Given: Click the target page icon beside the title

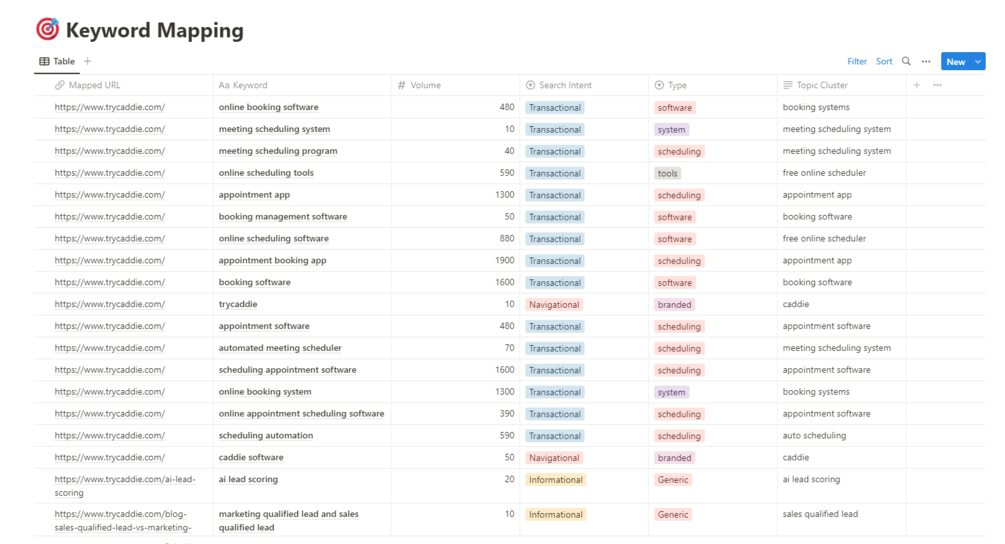Looking at the screenshot, I should tap(47, 29).
